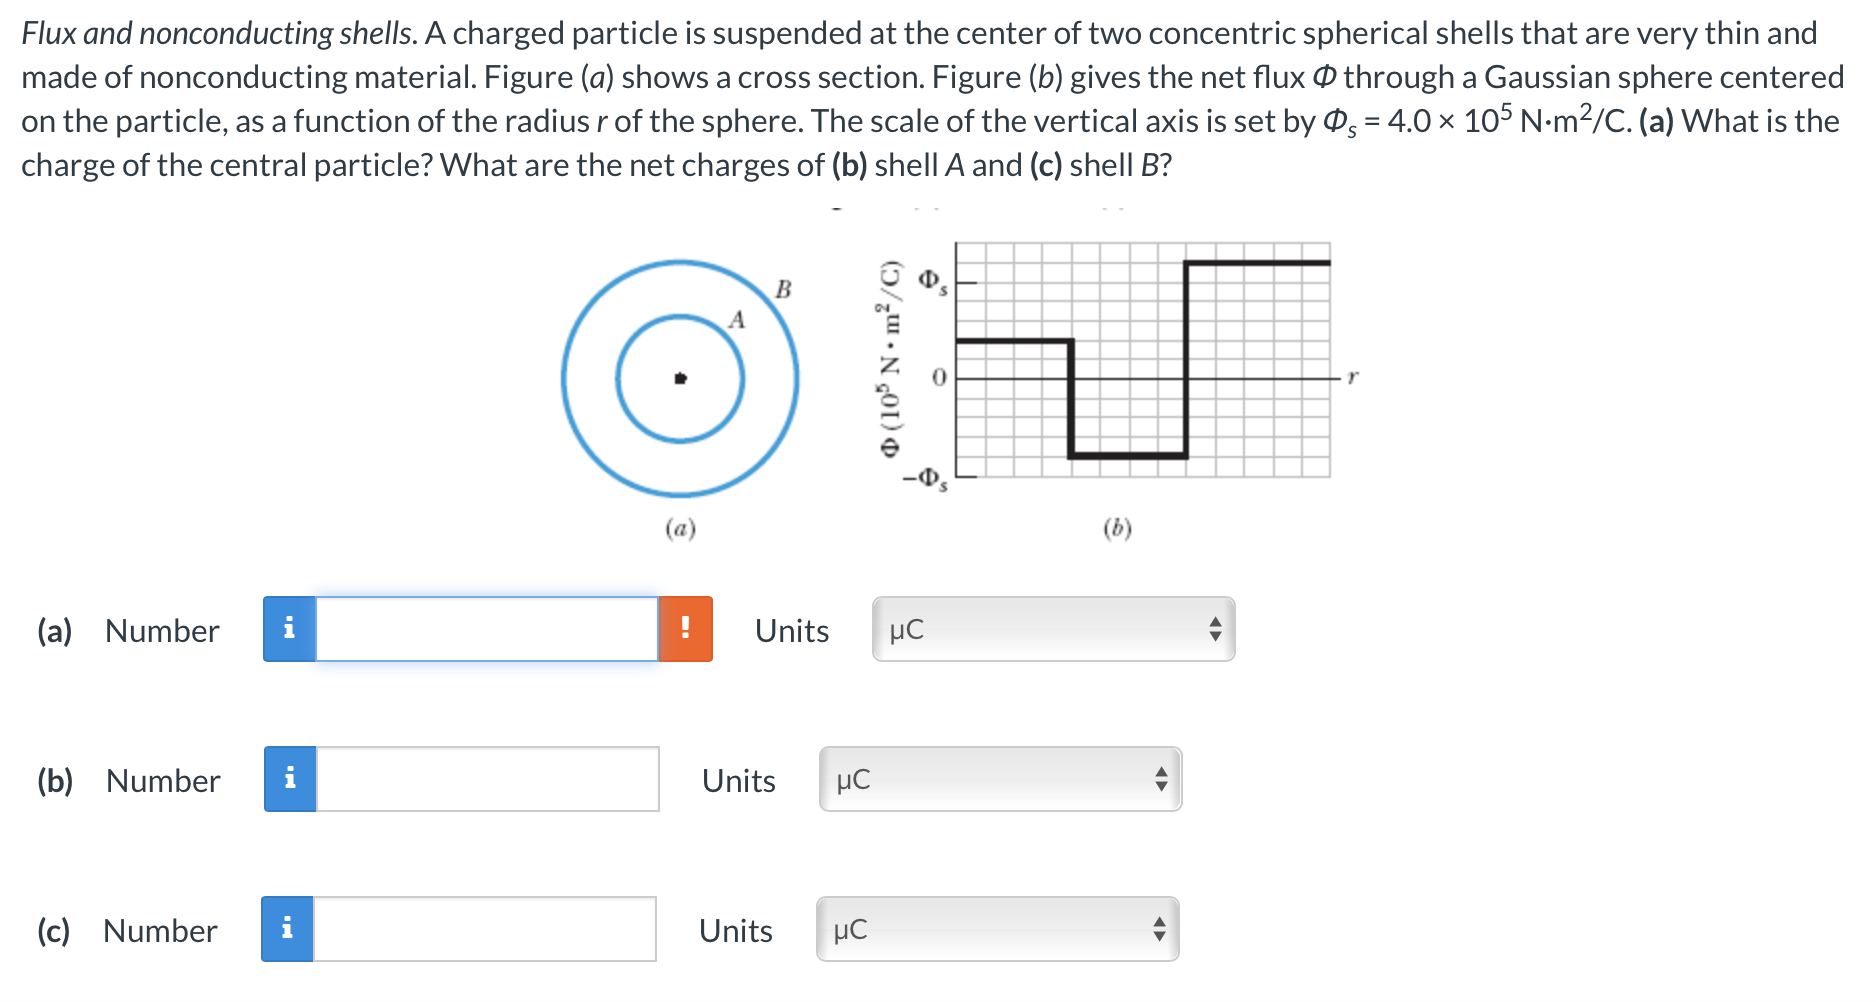
Task: Click shell label B in the cross-section
Action: [784, 290]
